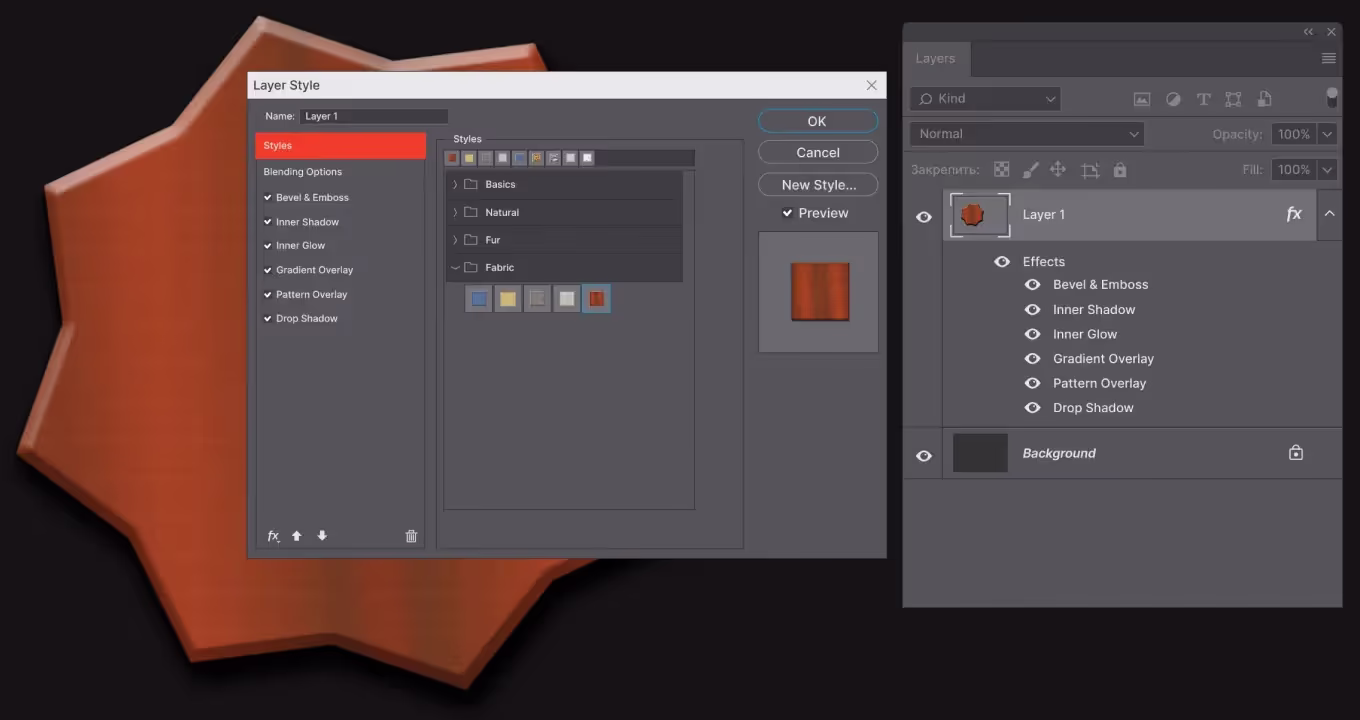The width and height of the screenshot is (1360, 720).
Task: Select Gradient Overlay in style list
Action: [315, 270]
